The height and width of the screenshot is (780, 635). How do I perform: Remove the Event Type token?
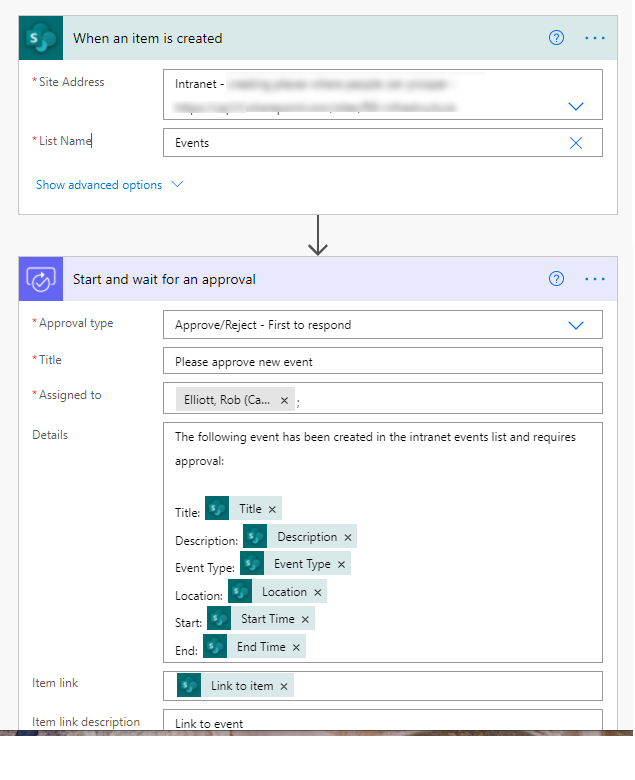(x=341, y=565)
